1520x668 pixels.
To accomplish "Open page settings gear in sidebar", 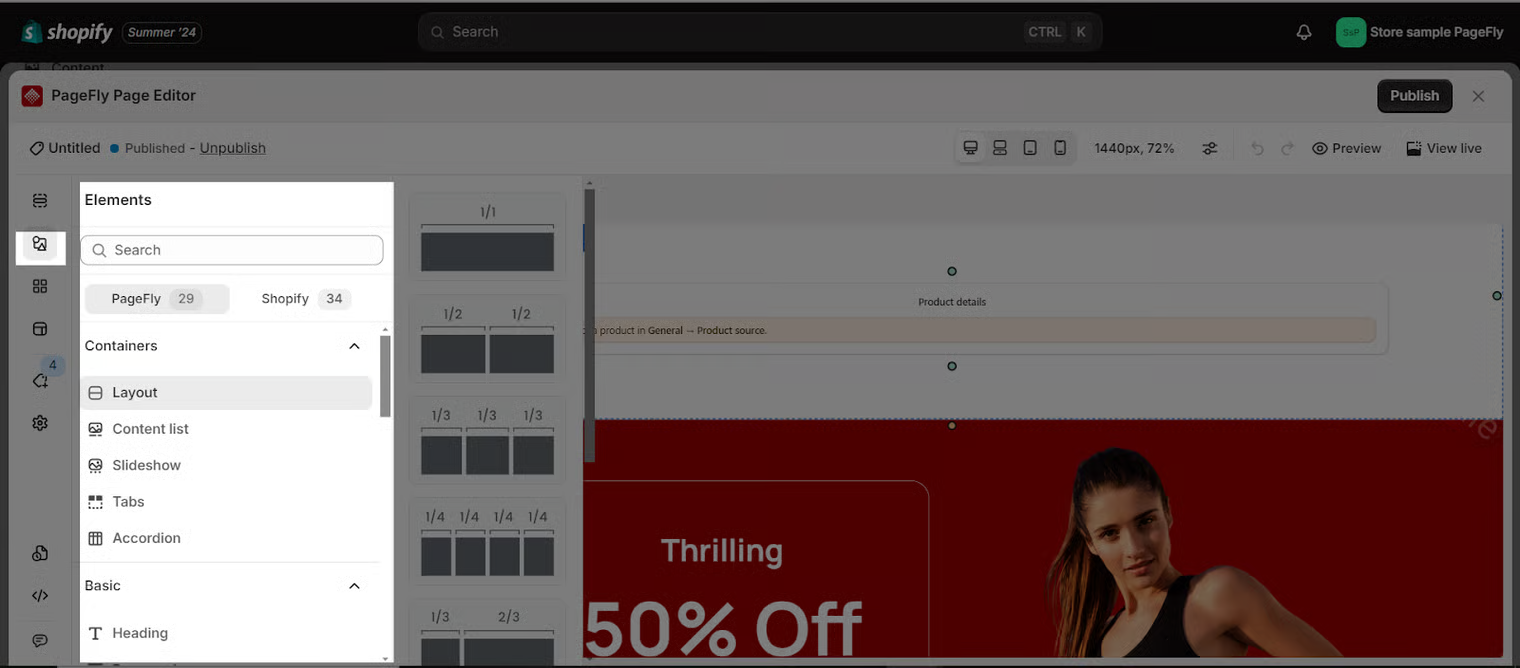I will point(40,423).
